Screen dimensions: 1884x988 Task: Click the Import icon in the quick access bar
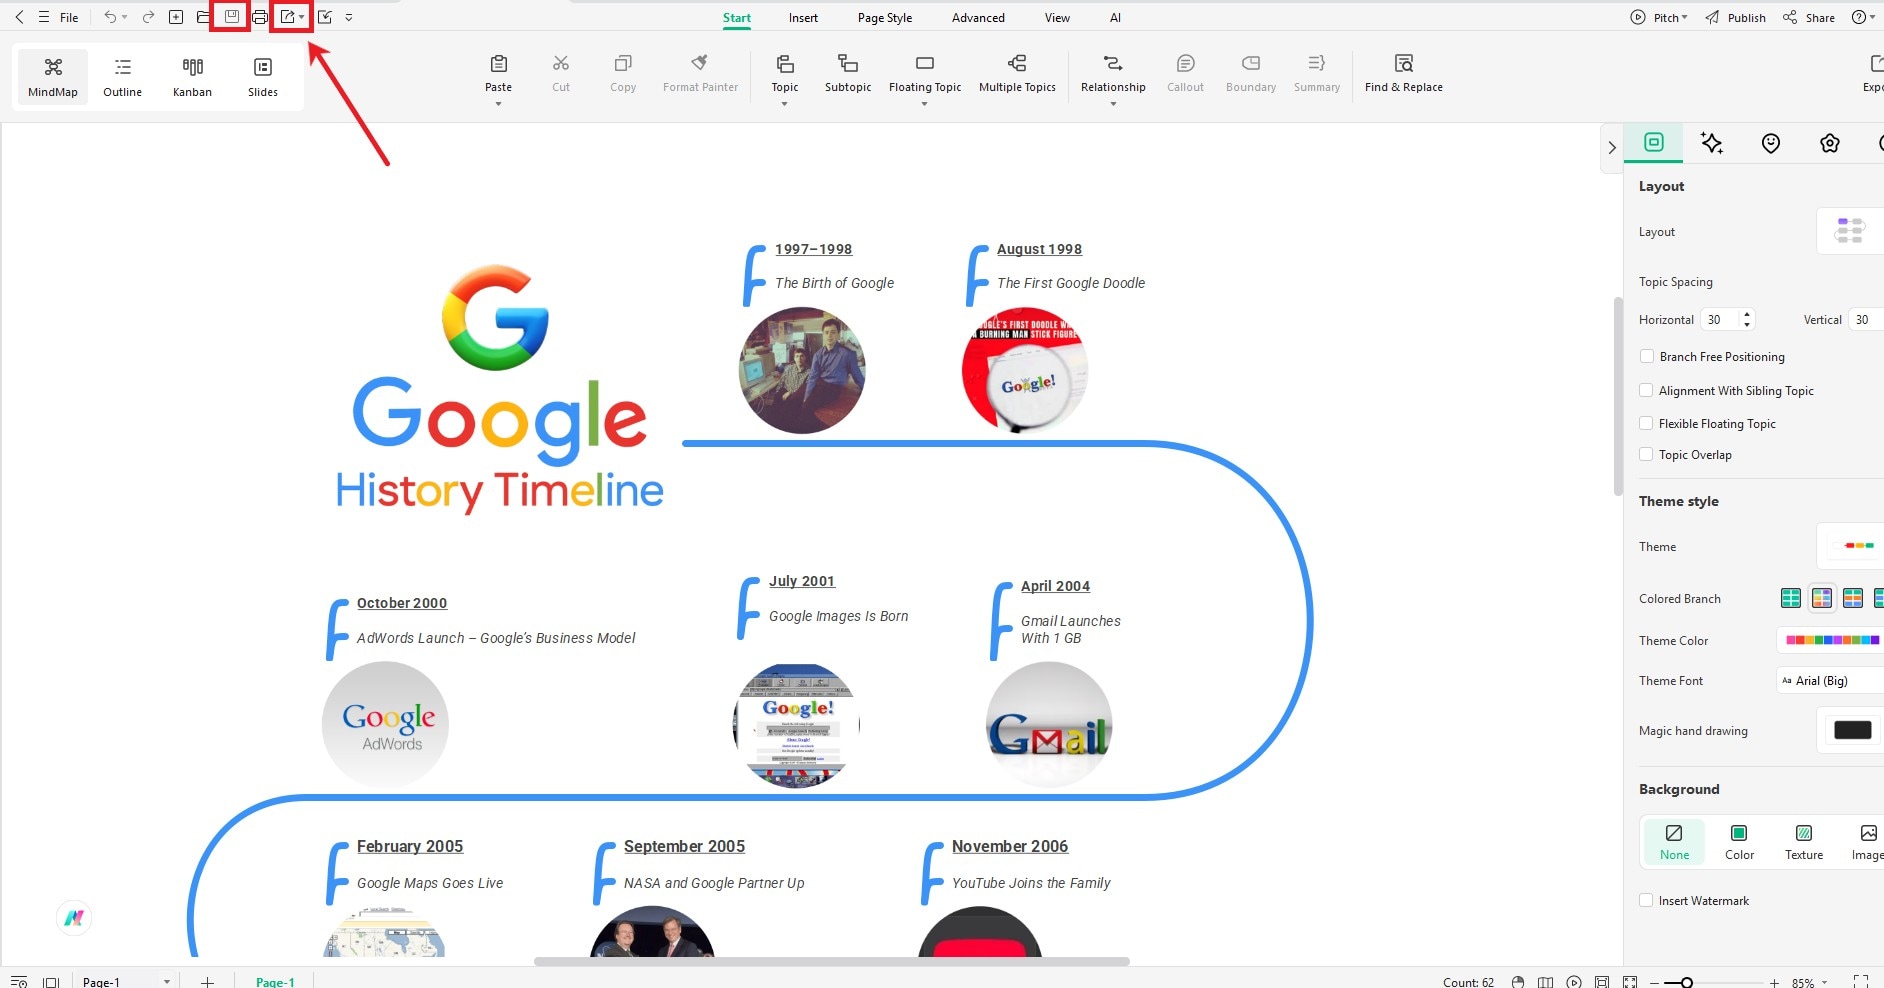(325, 17)
